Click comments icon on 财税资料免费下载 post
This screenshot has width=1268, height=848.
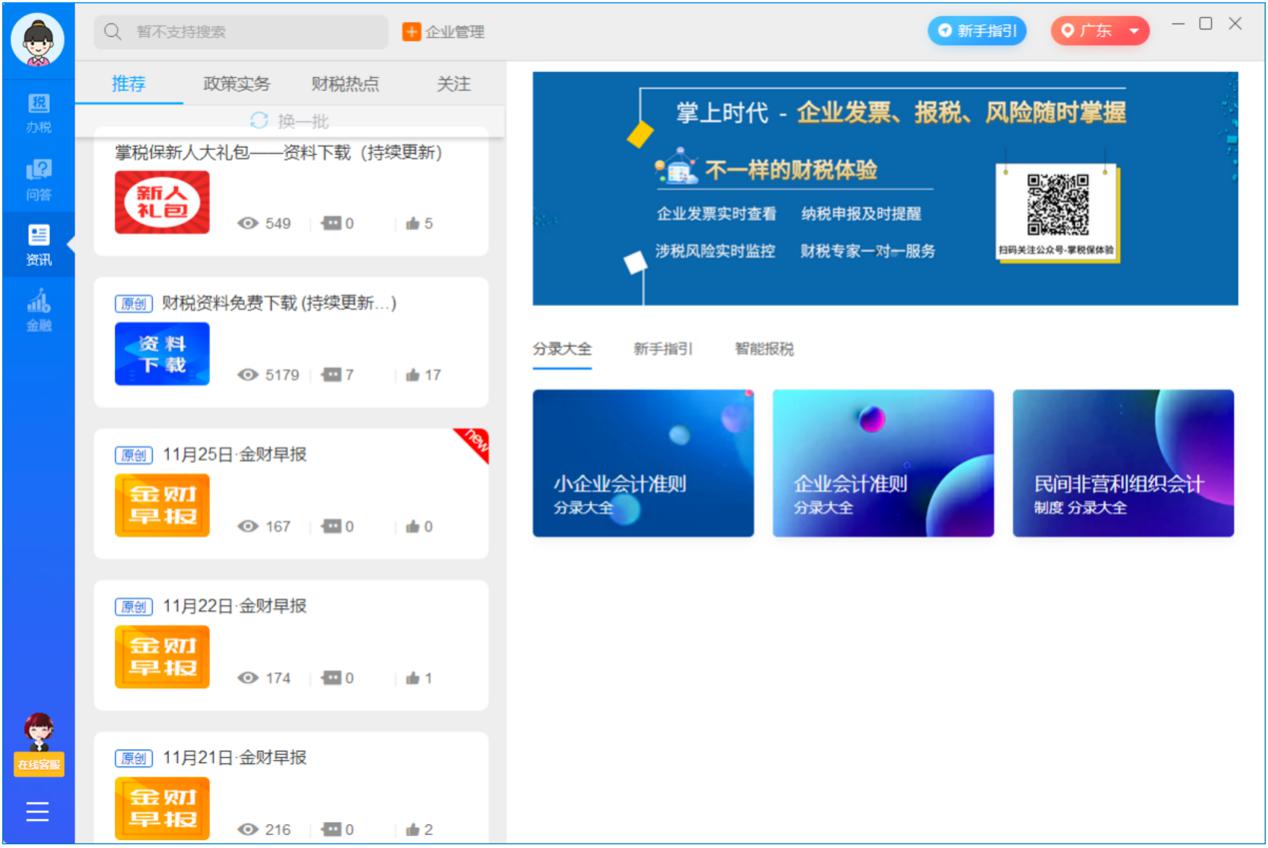(x=331, y=375)
